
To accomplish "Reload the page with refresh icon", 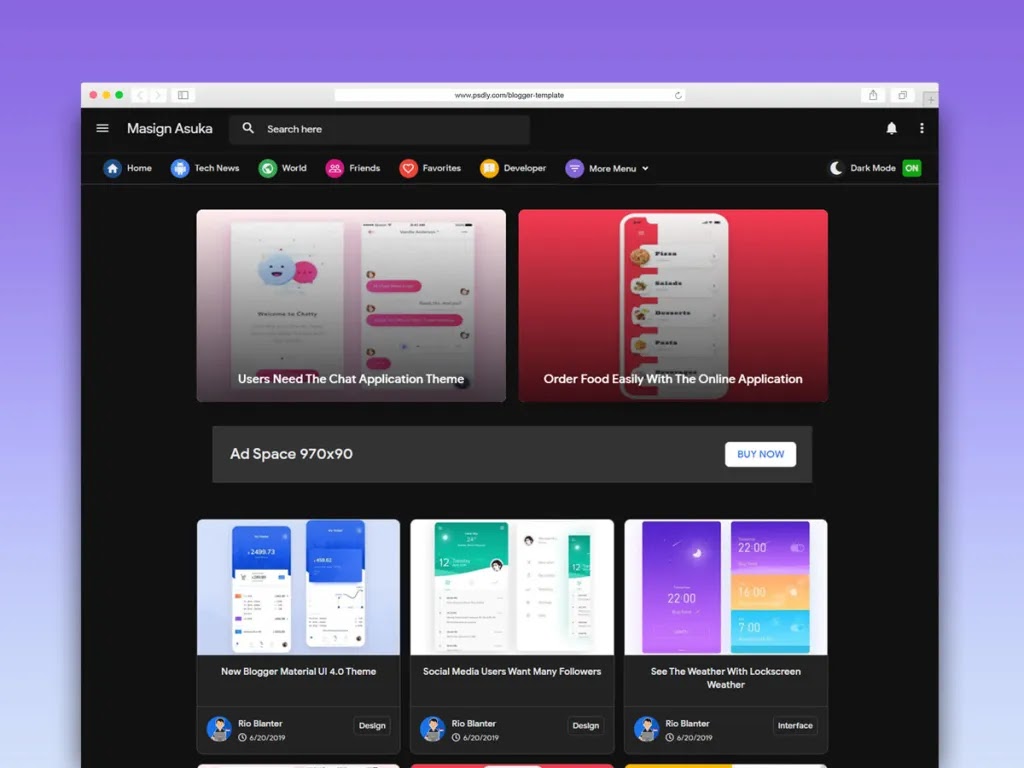I will (678, 95).
